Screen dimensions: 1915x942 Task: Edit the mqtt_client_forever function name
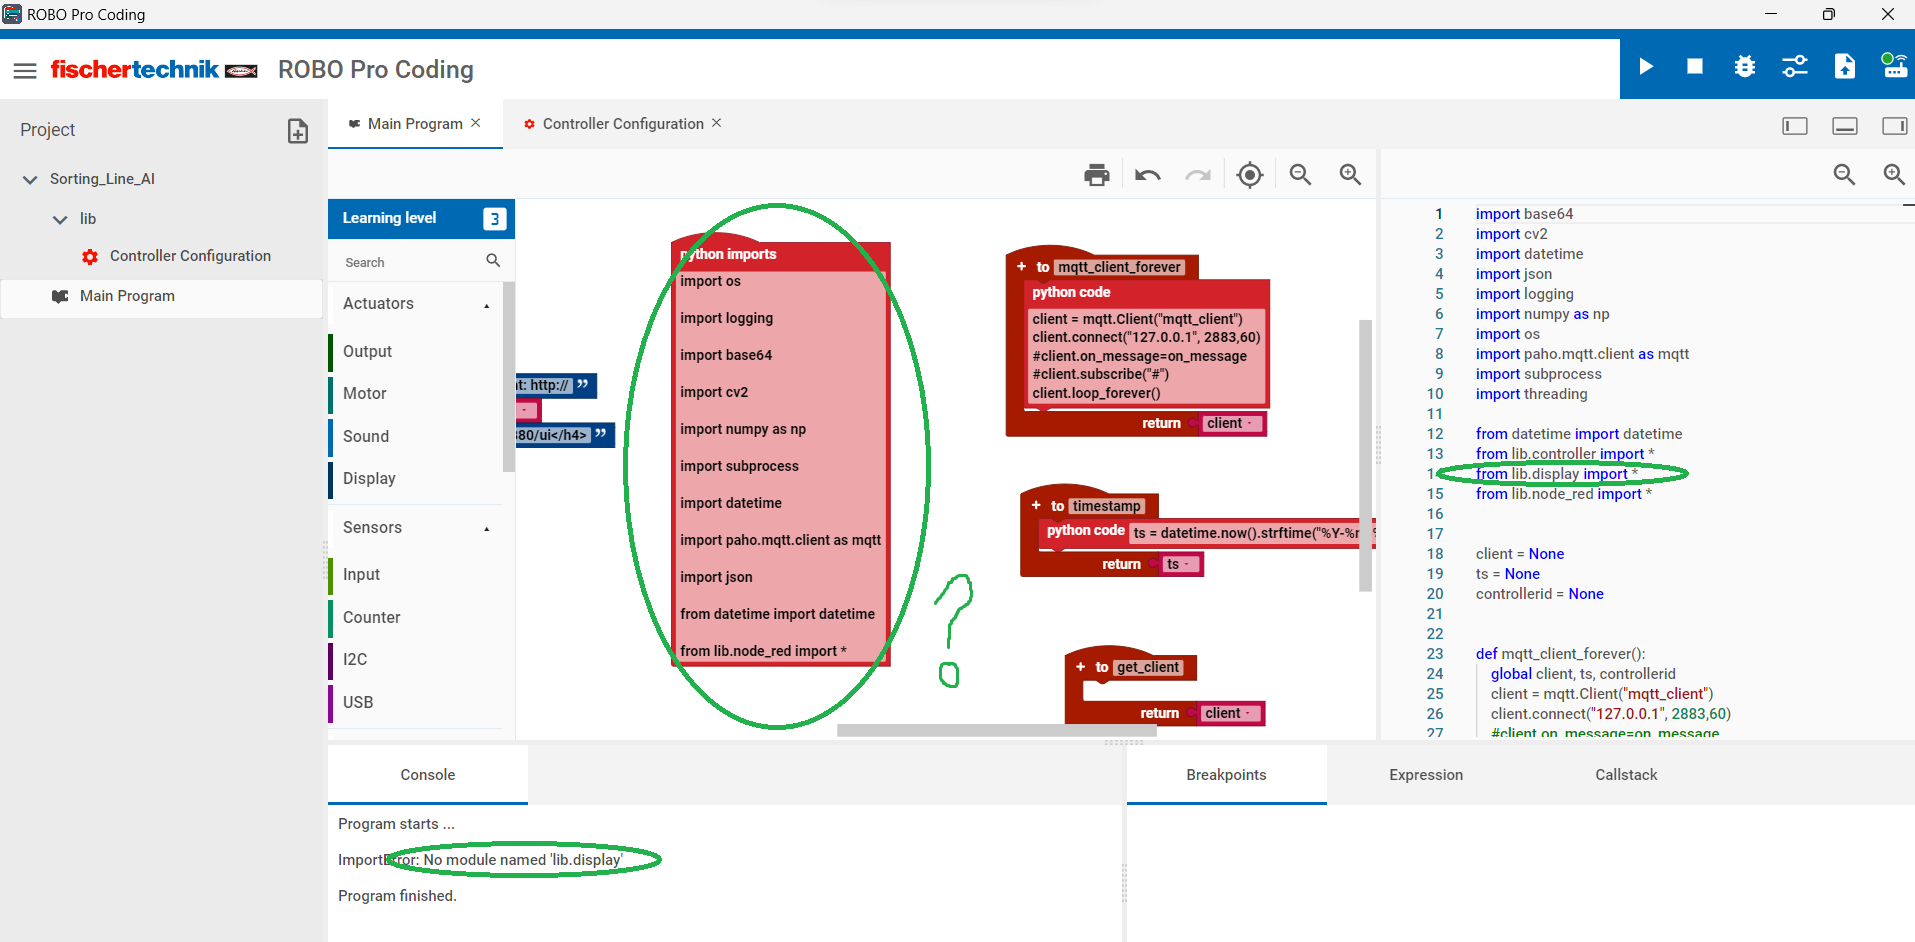point(1120,267)
